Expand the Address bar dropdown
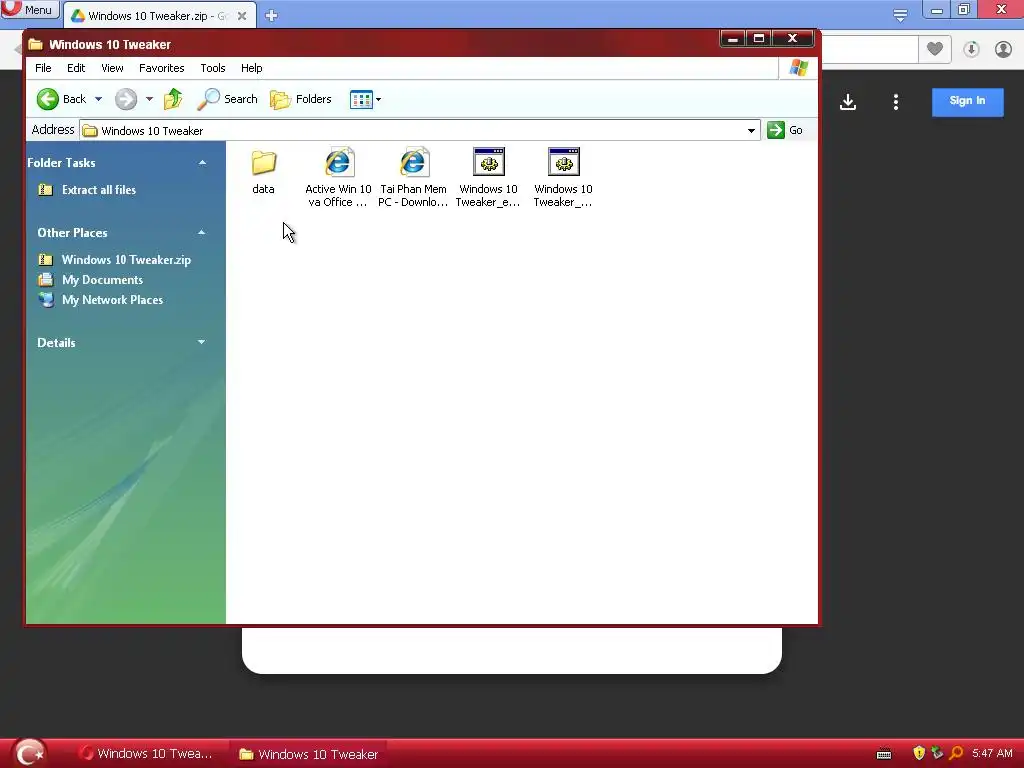Viewport: 1024px width, 768px height. [751, 131]
